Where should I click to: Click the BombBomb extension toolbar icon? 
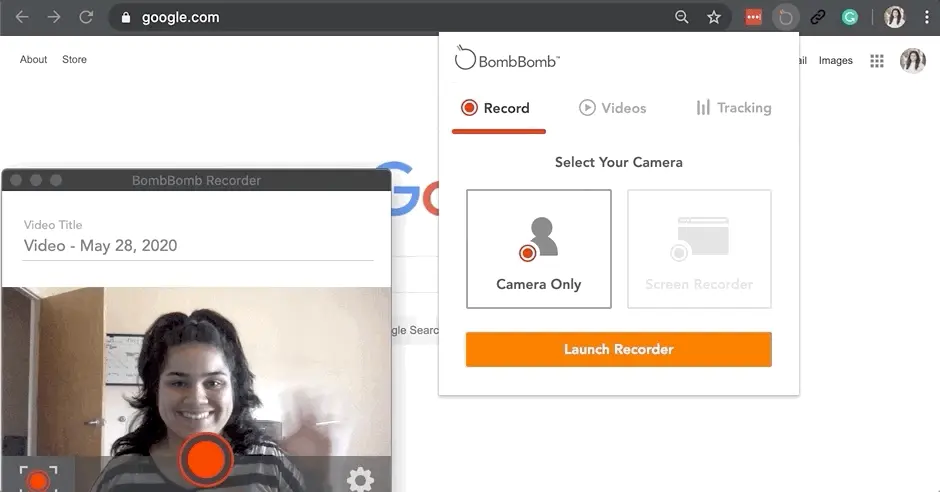click(785, 17)
